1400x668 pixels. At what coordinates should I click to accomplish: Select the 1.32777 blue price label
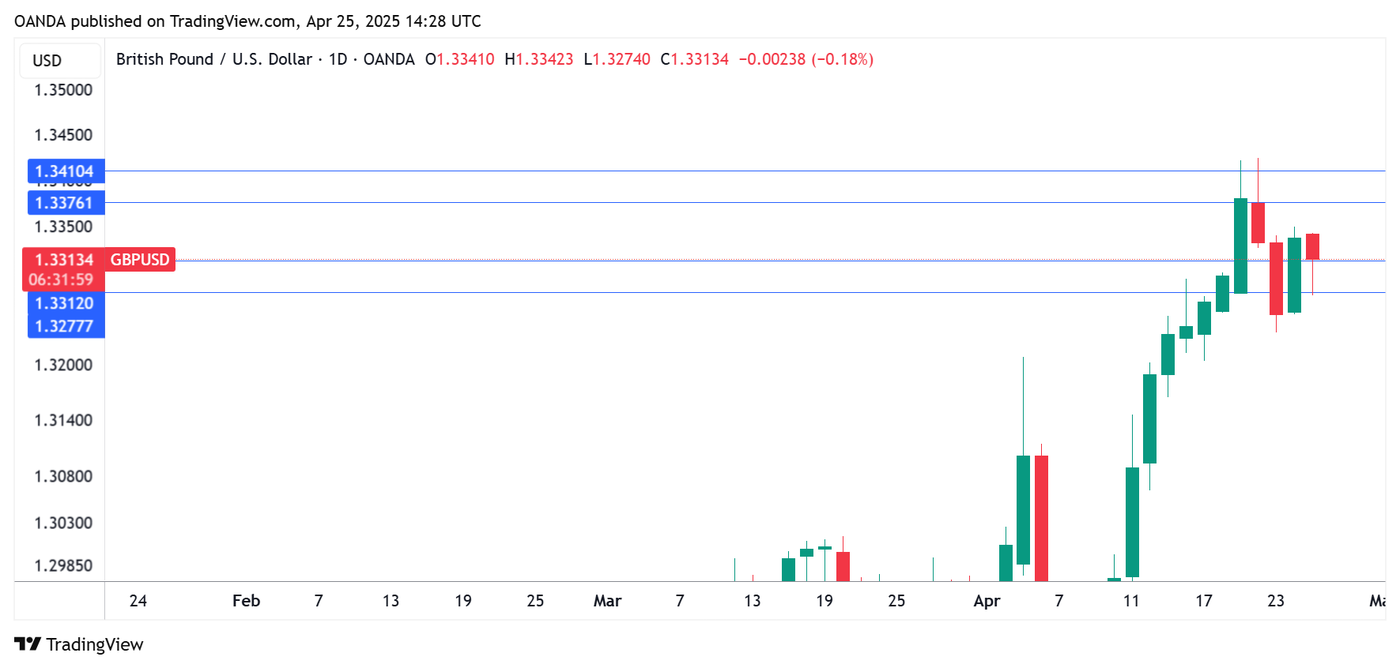point(64,326)
